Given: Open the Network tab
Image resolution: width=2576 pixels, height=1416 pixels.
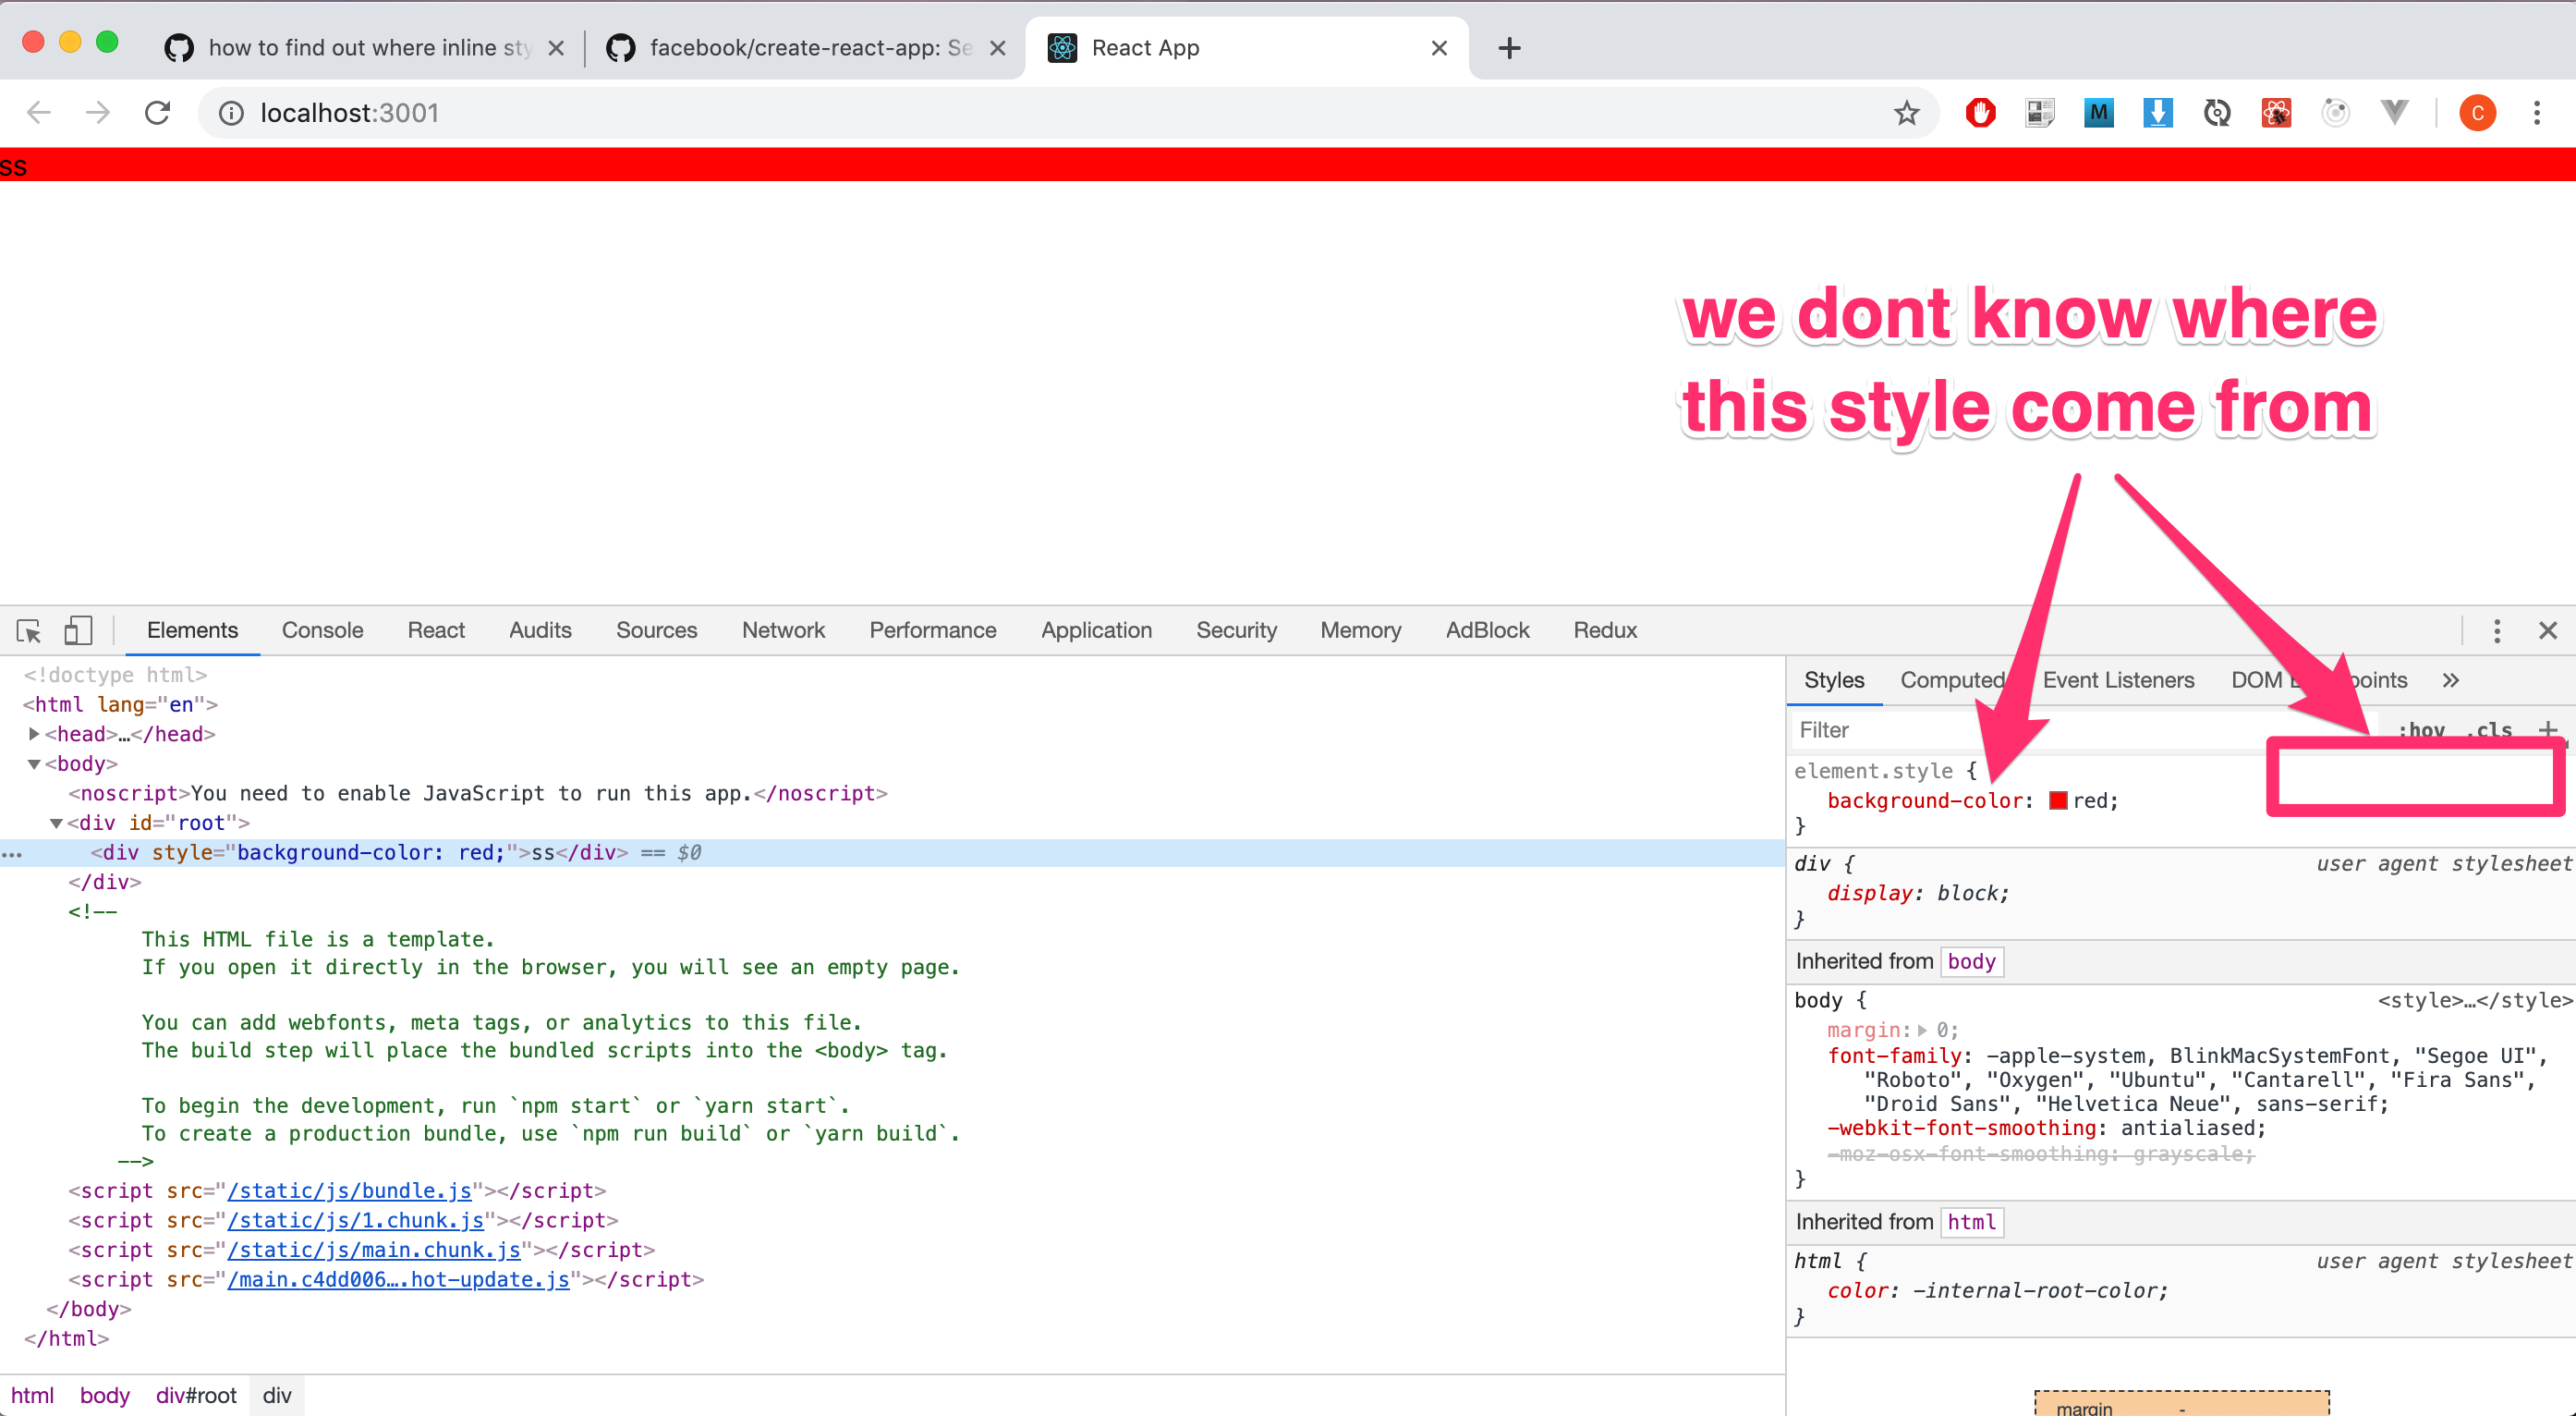Looking at the screenshot, I should click(x=783, y=630).
